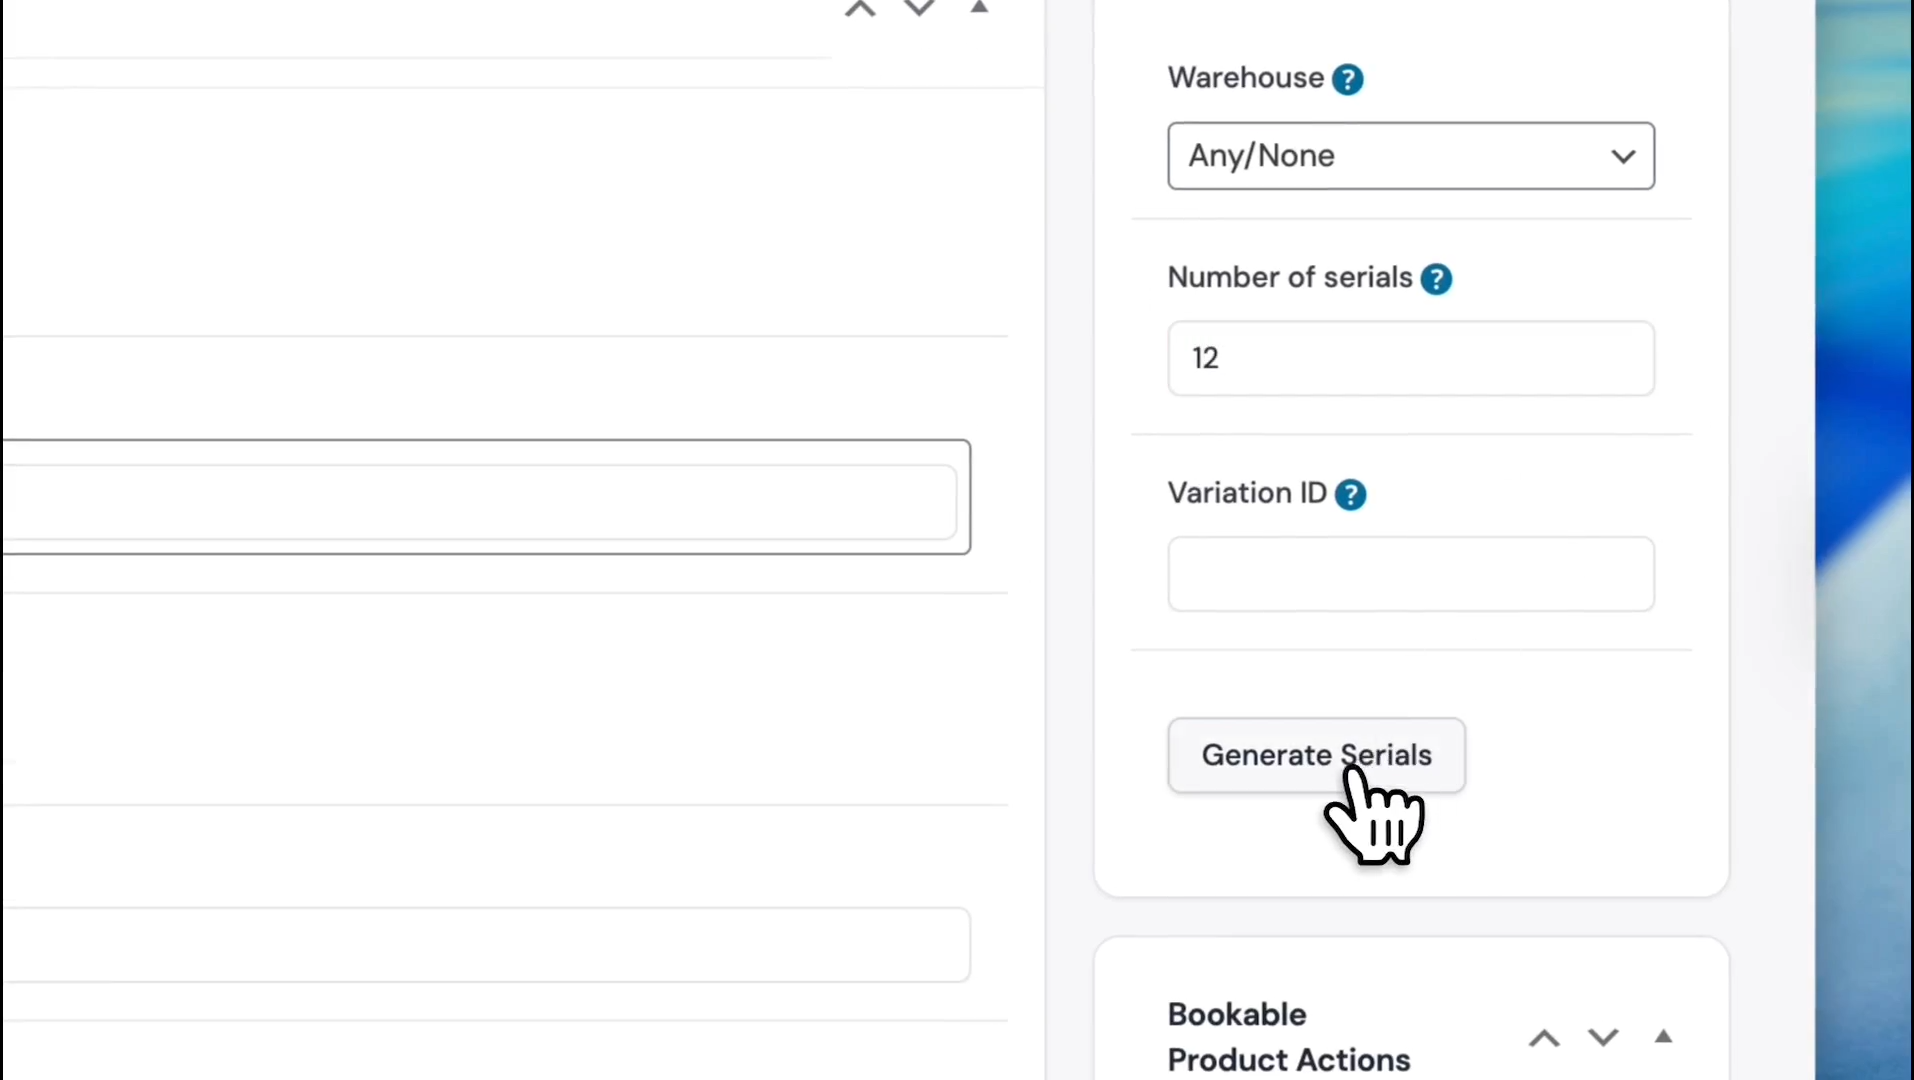Click into the empty Variation ID field

tap(1410, 574)
